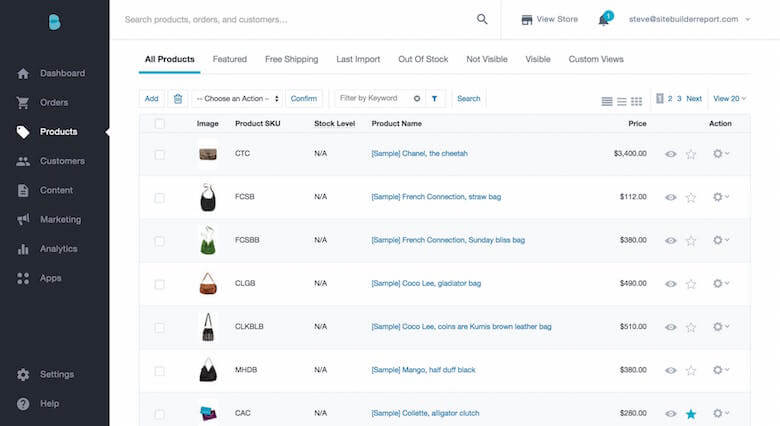Go to Analytics in the sidebar
This screenshot has height=426, width=780.
coord(58,249)
